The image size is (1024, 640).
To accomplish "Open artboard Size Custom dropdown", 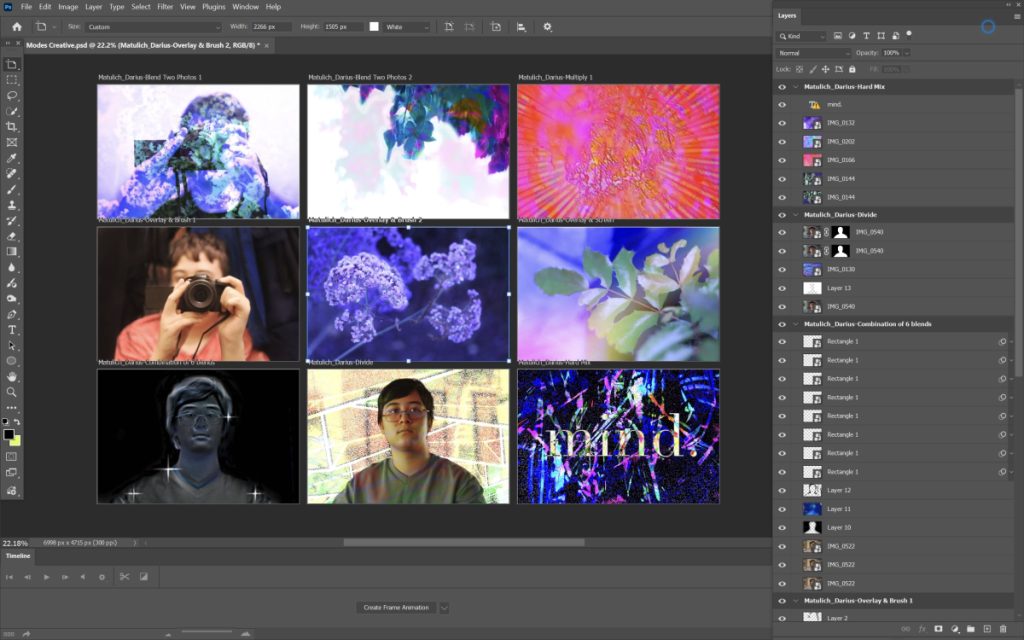I will tap(153, 27).
